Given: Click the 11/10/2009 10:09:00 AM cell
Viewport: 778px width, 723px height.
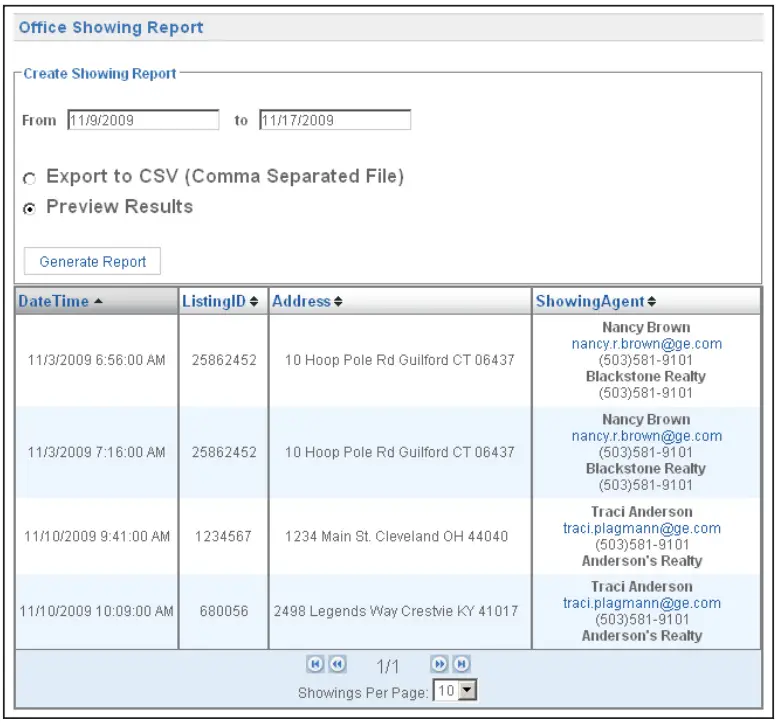Looking at the screenshot, I should tap(96, 611).
